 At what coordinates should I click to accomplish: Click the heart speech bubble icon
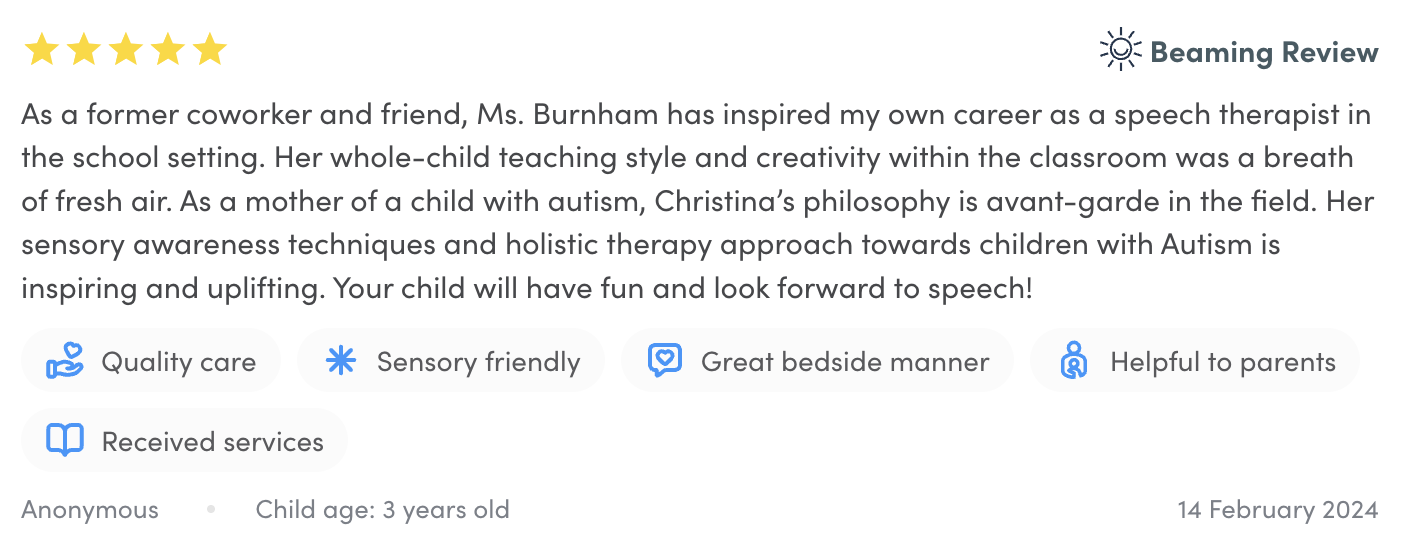pyautogui.click(x=665, y=360)
